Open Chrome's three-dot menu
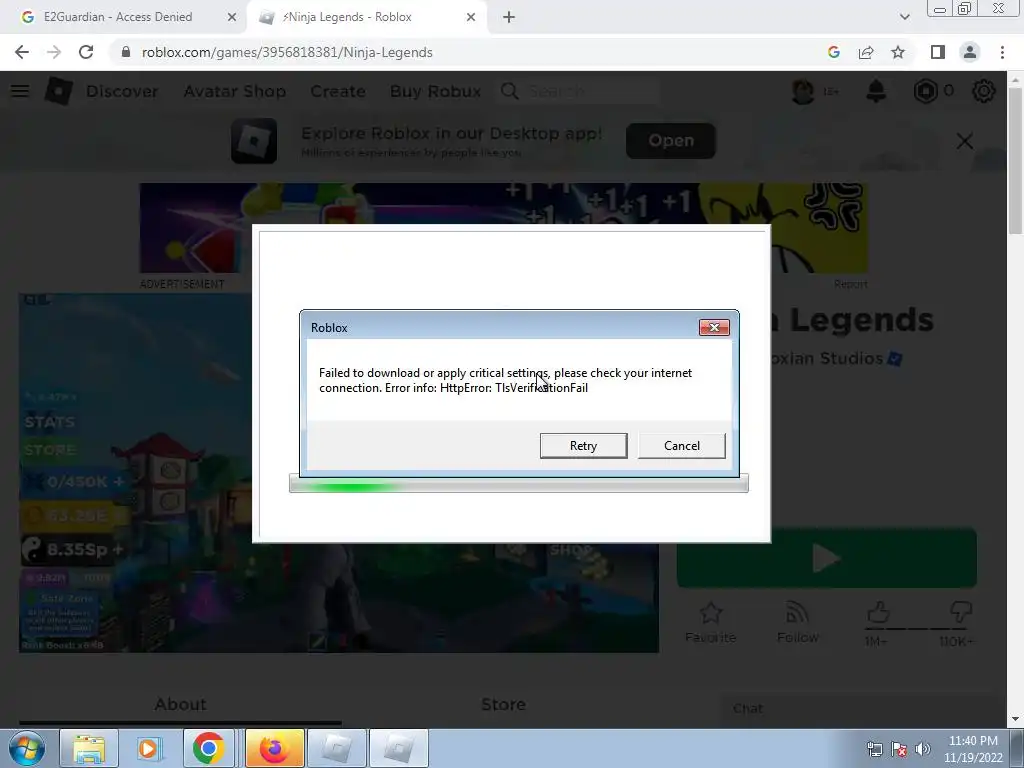 tap(1002, 52)
